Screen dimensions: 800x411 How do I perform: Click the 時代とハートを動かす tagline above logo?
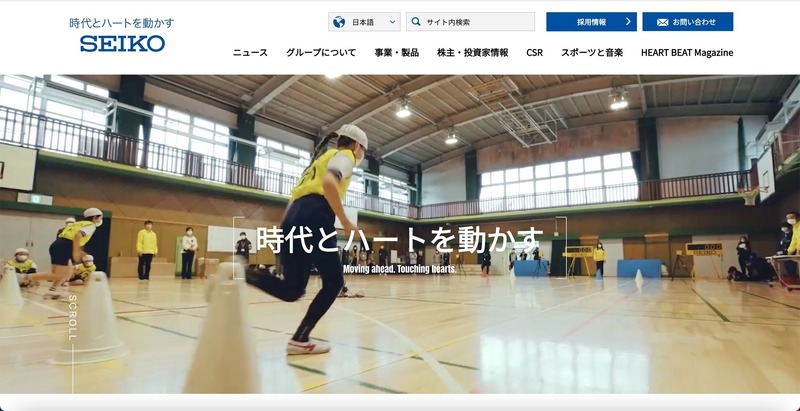click(122, 22)
